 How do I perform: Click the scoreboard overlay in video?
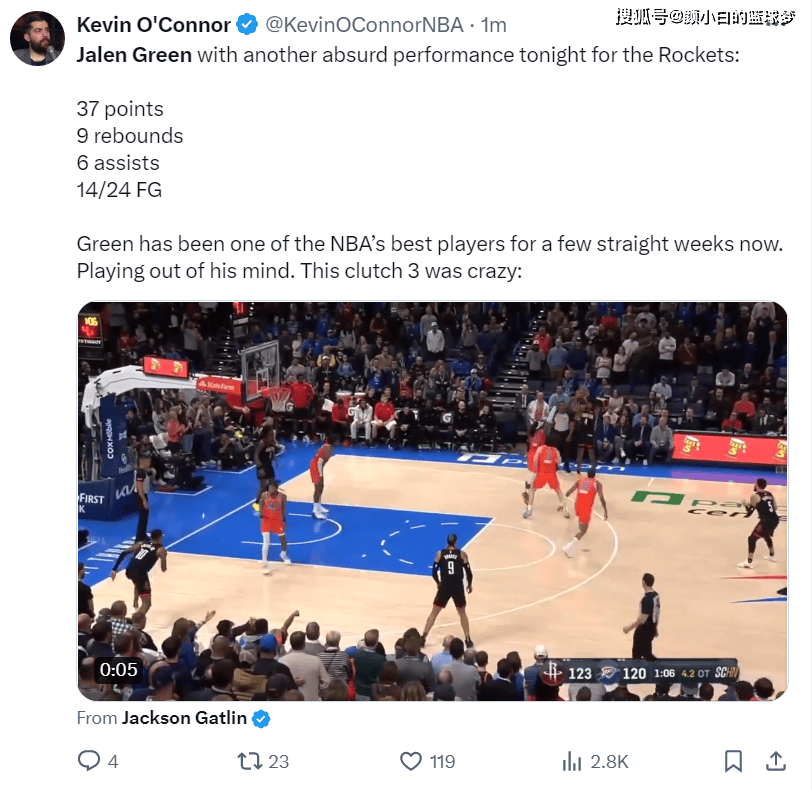640,673
